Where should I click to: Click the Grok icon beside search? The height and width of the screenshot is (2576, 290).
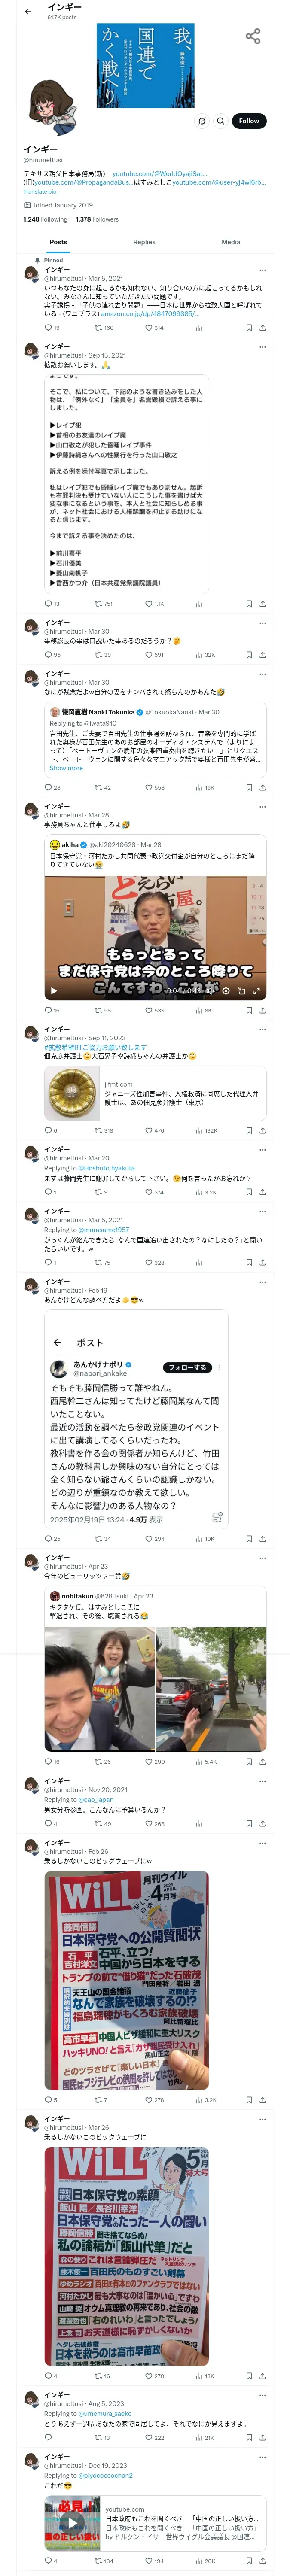pos(202,121)
